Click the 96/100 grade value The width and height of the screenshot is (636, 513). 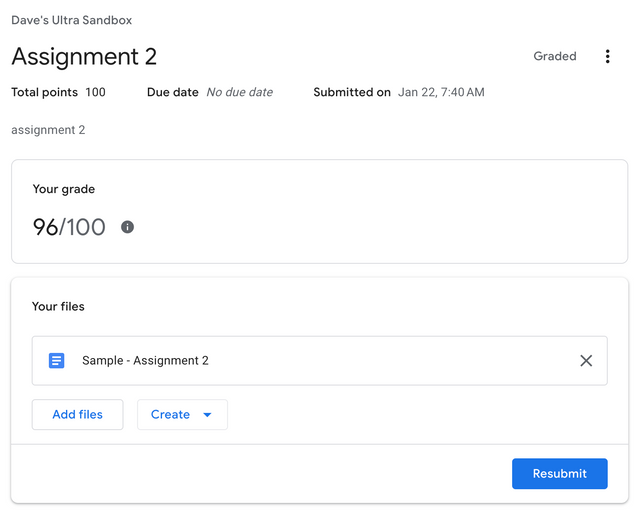[69, 227]
